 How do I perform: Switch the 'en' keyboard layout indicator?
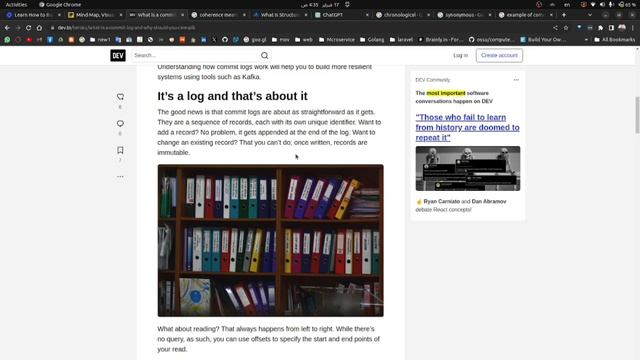click(x=567, y=4)
